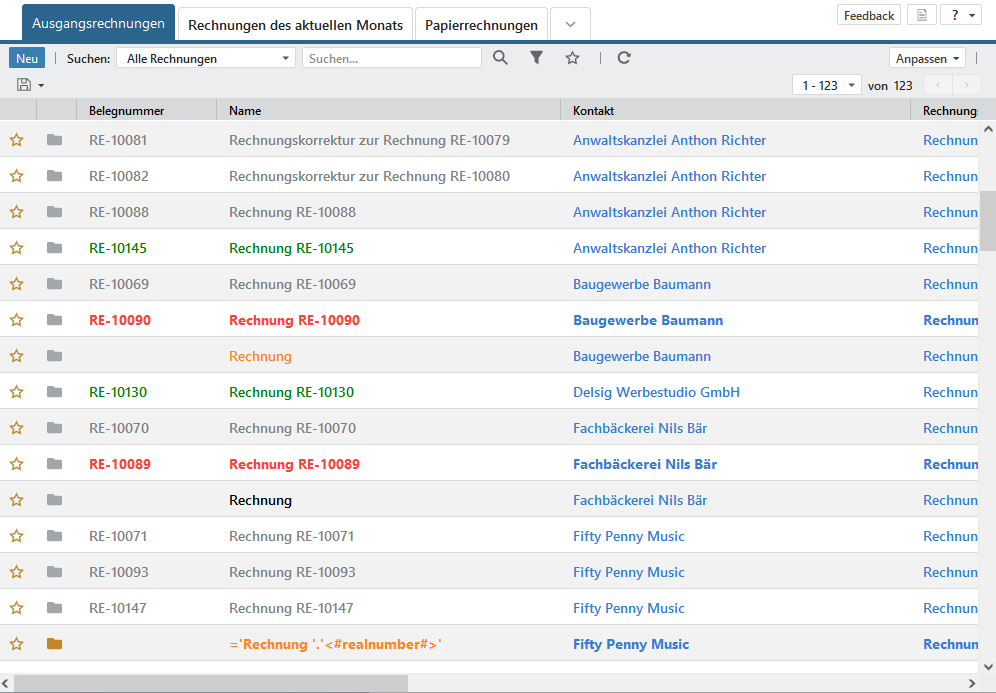Click the favorites star in the search toolbar
Image resolution: width=996 pixels, height=693 pixels.
[572, 58]
